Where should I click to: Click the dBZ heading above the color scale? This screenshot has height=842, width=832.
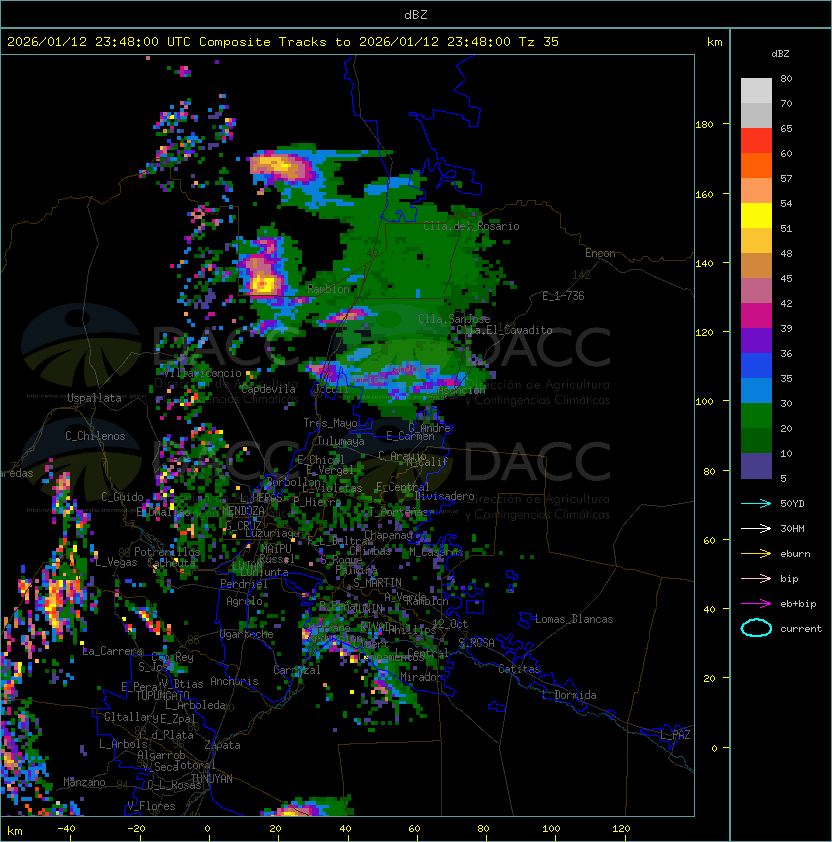tap(780, 54)
